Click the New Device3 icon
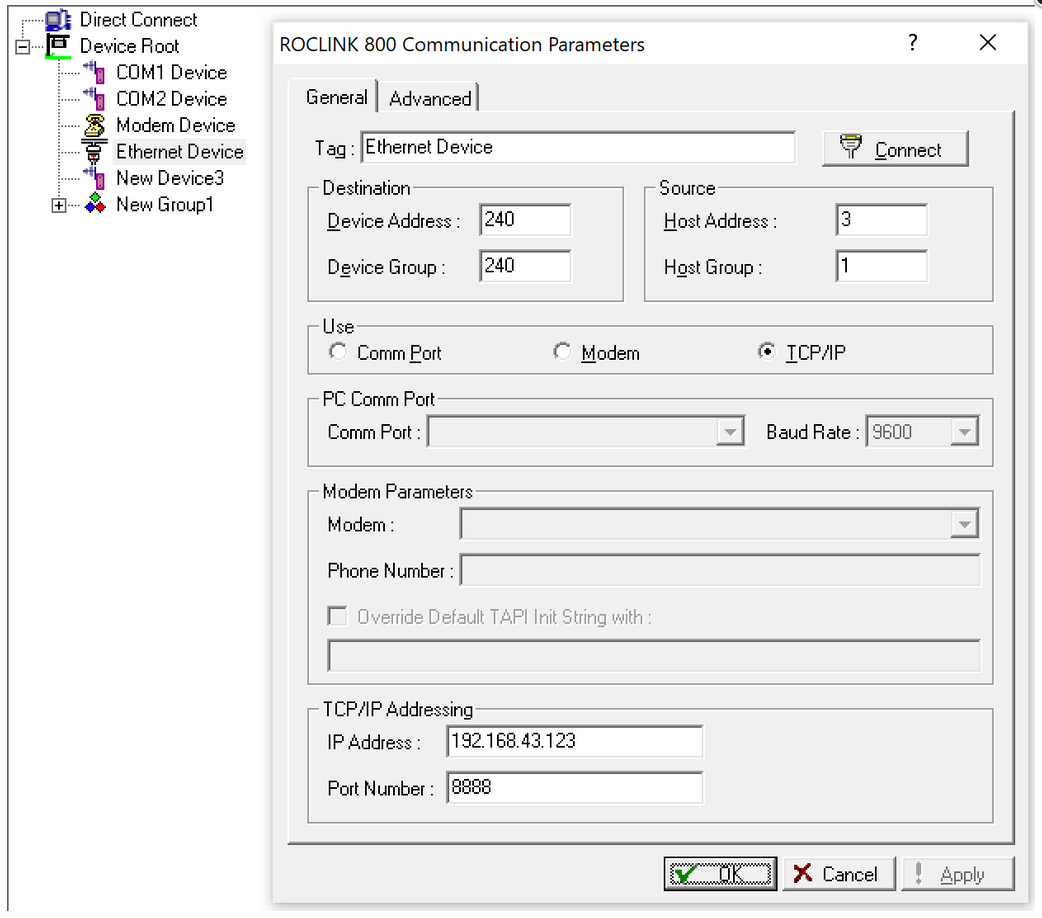The width and height of the screenshot is (1042, 918). (x=94, y=178)
